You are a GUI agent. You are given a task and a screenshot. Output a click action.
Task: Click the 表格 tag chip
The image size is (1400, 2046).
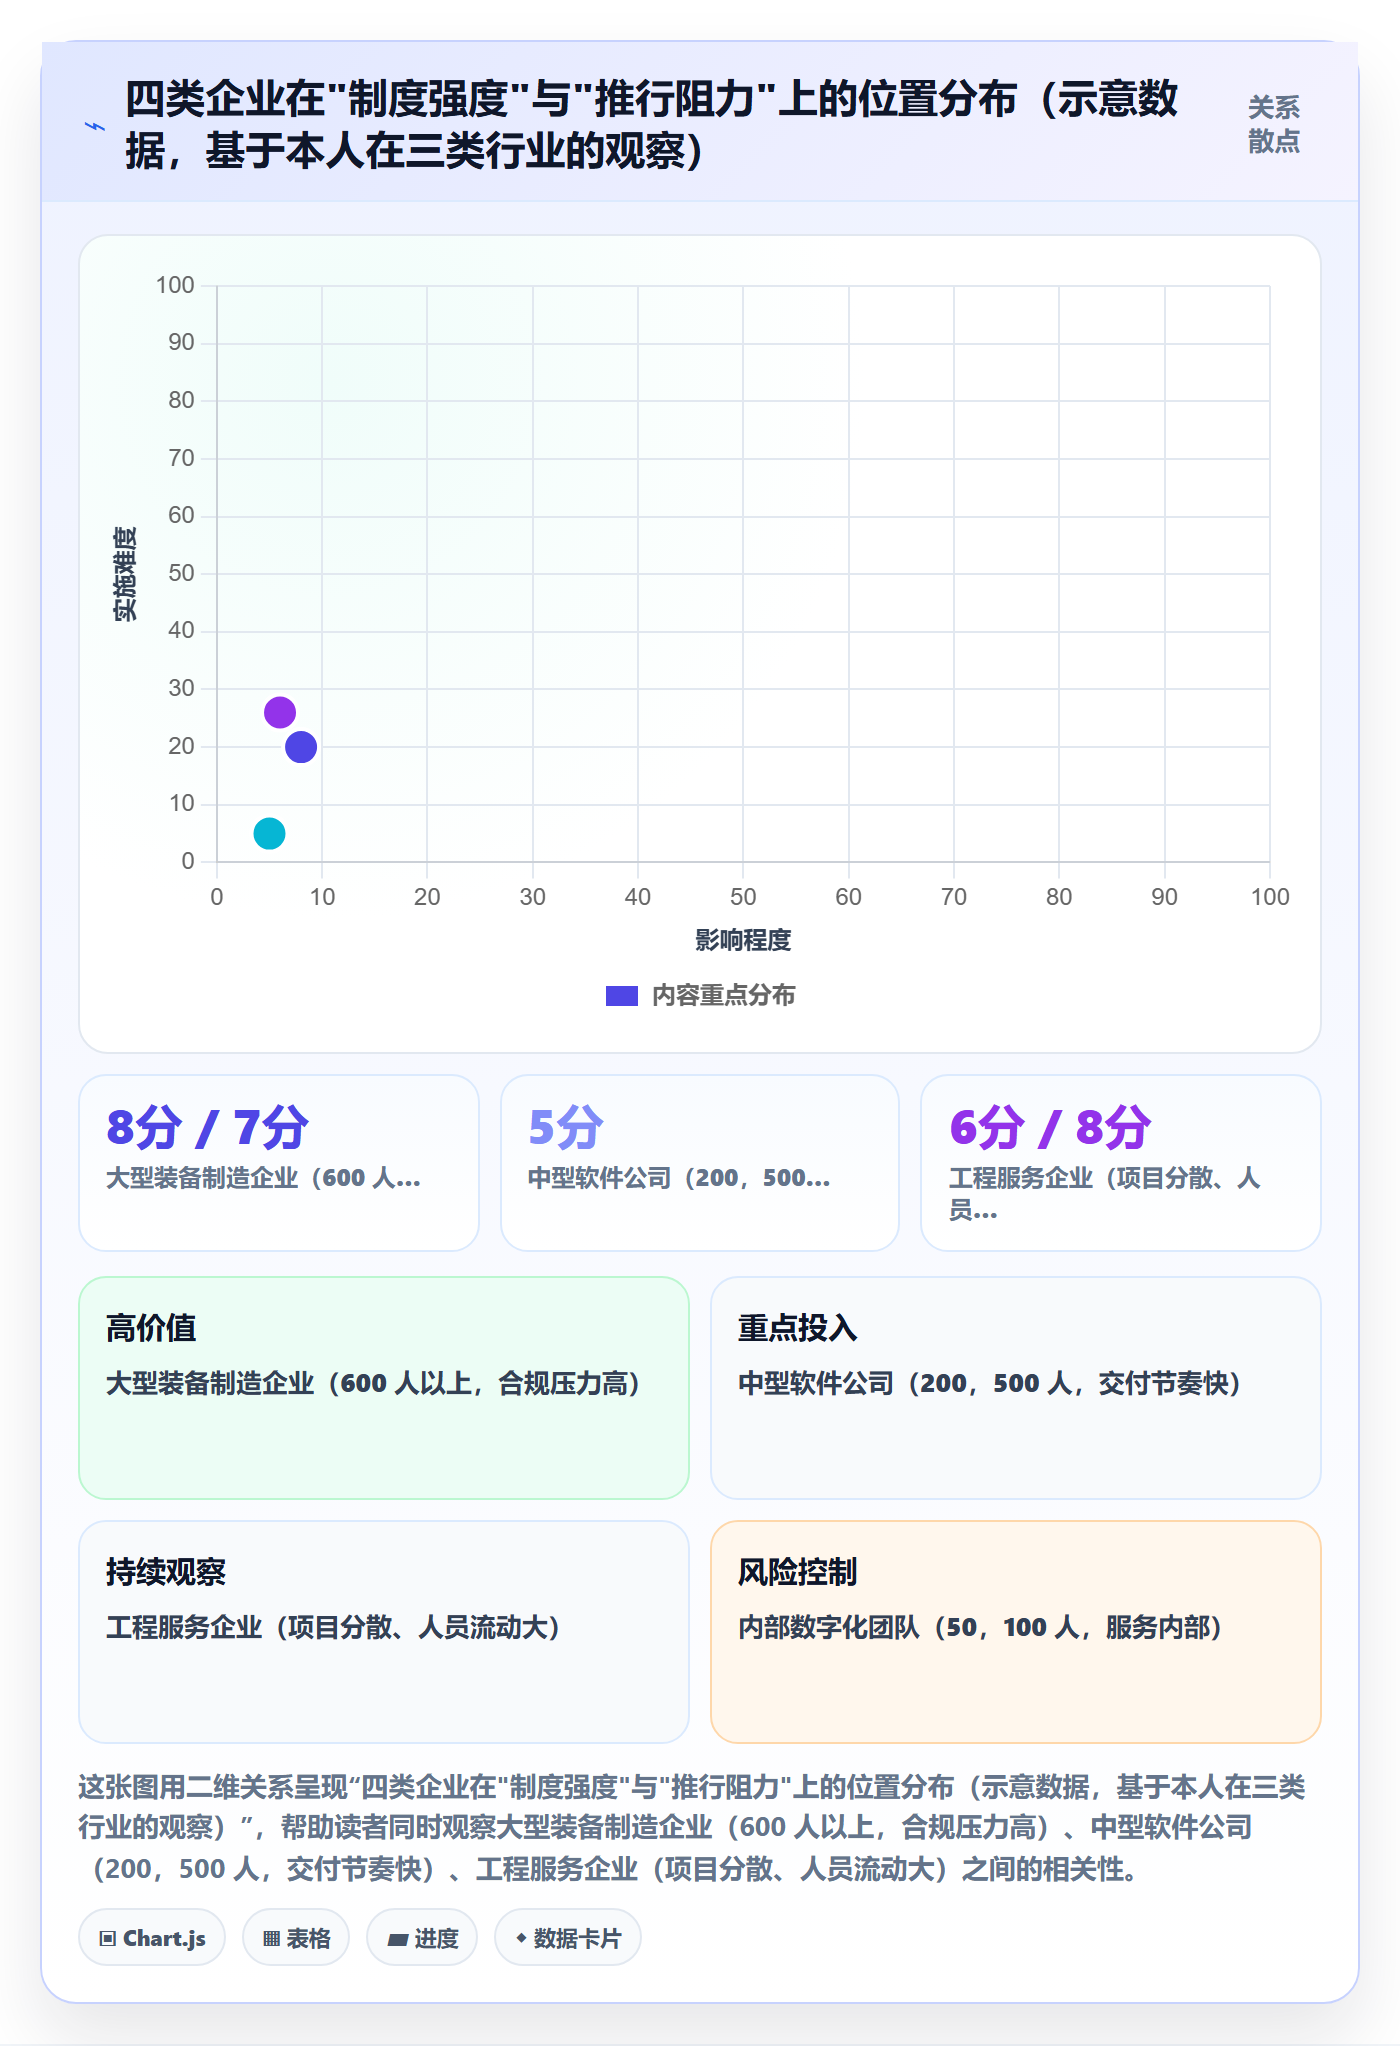(x=296, y=1938)
